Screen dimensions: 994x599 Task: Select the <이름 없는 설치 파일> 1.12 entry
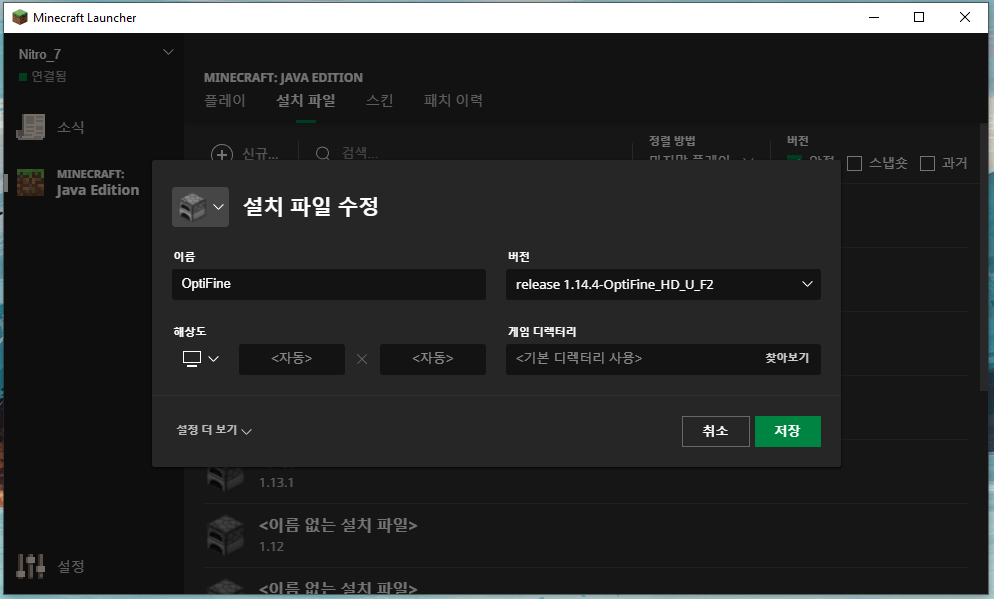pos(586,536)
